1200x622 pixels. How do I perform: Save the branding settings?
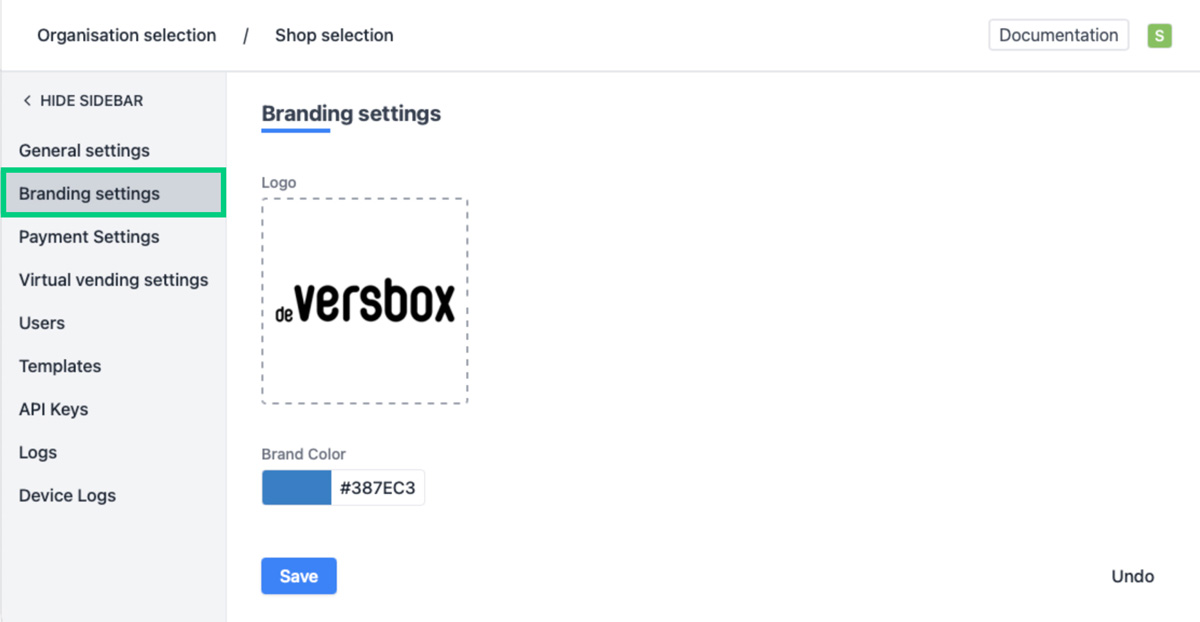299,576
